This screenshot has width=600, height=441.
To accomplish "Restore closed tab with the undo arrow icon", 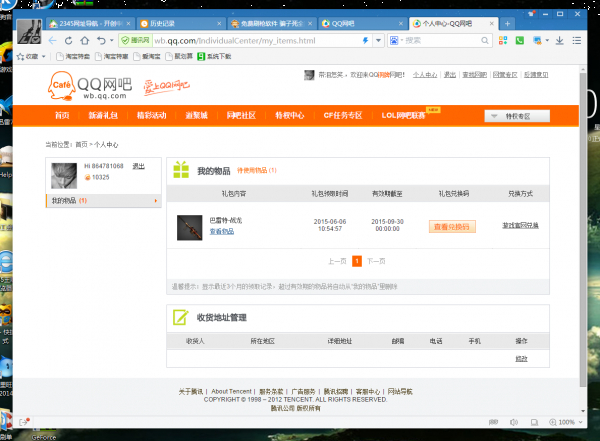I will coord(101,41).
